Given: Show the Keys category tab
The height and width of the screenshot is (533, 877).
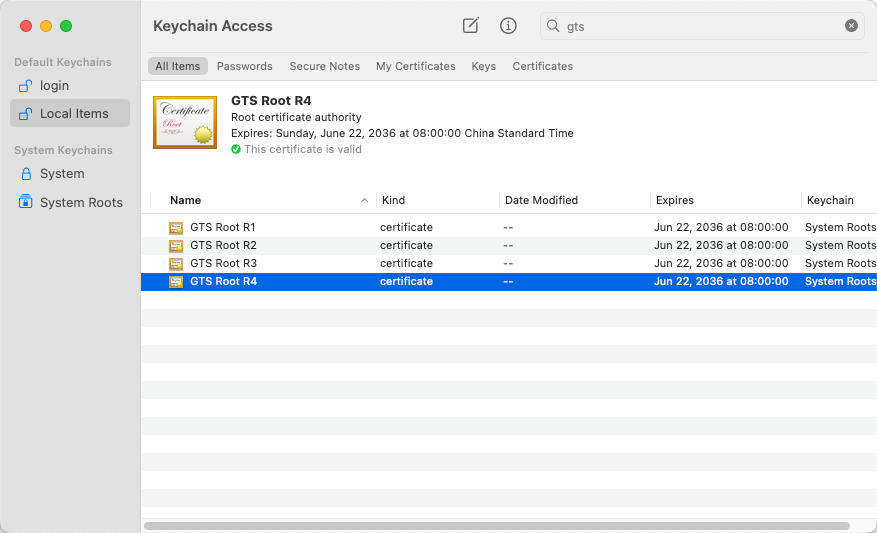Looking at the screenshot, I should point(483,66).
